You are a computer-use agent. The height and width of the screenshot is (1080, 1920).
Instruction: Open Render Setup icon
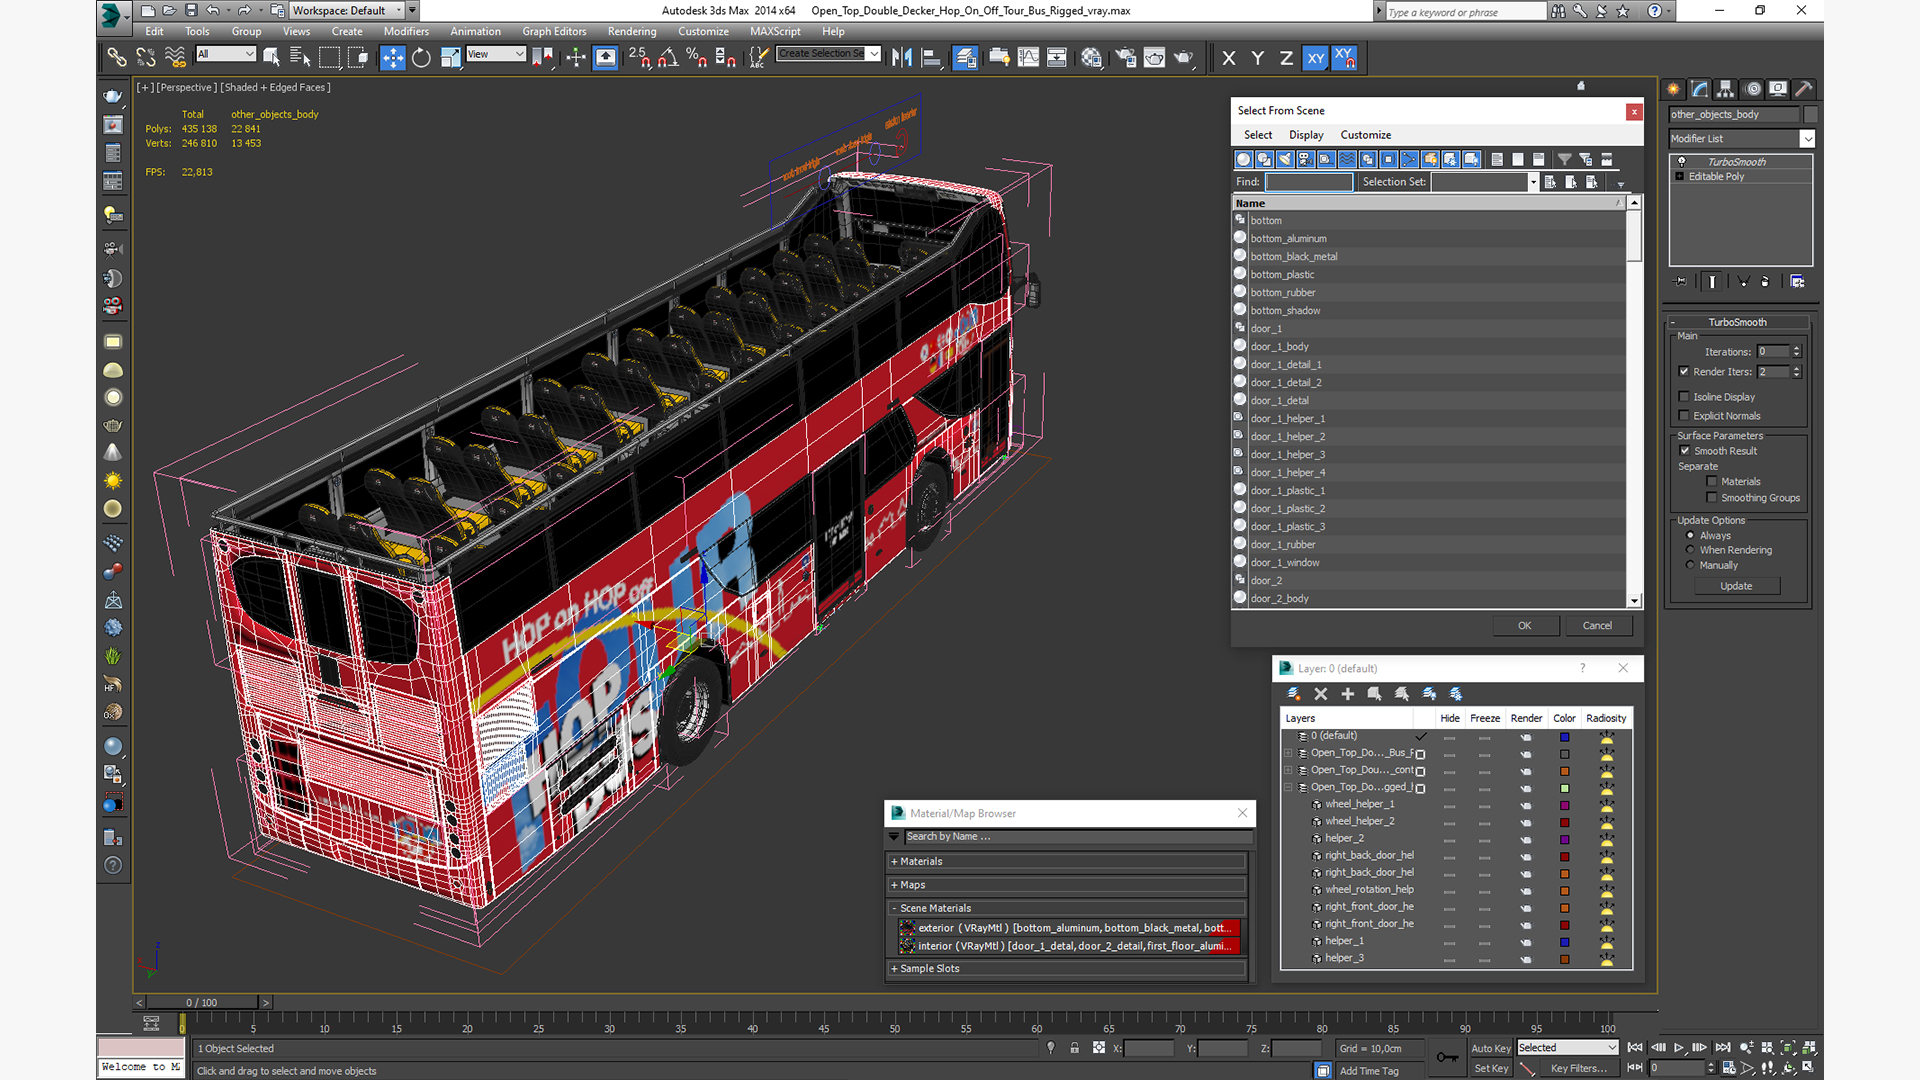[1125, 58]
